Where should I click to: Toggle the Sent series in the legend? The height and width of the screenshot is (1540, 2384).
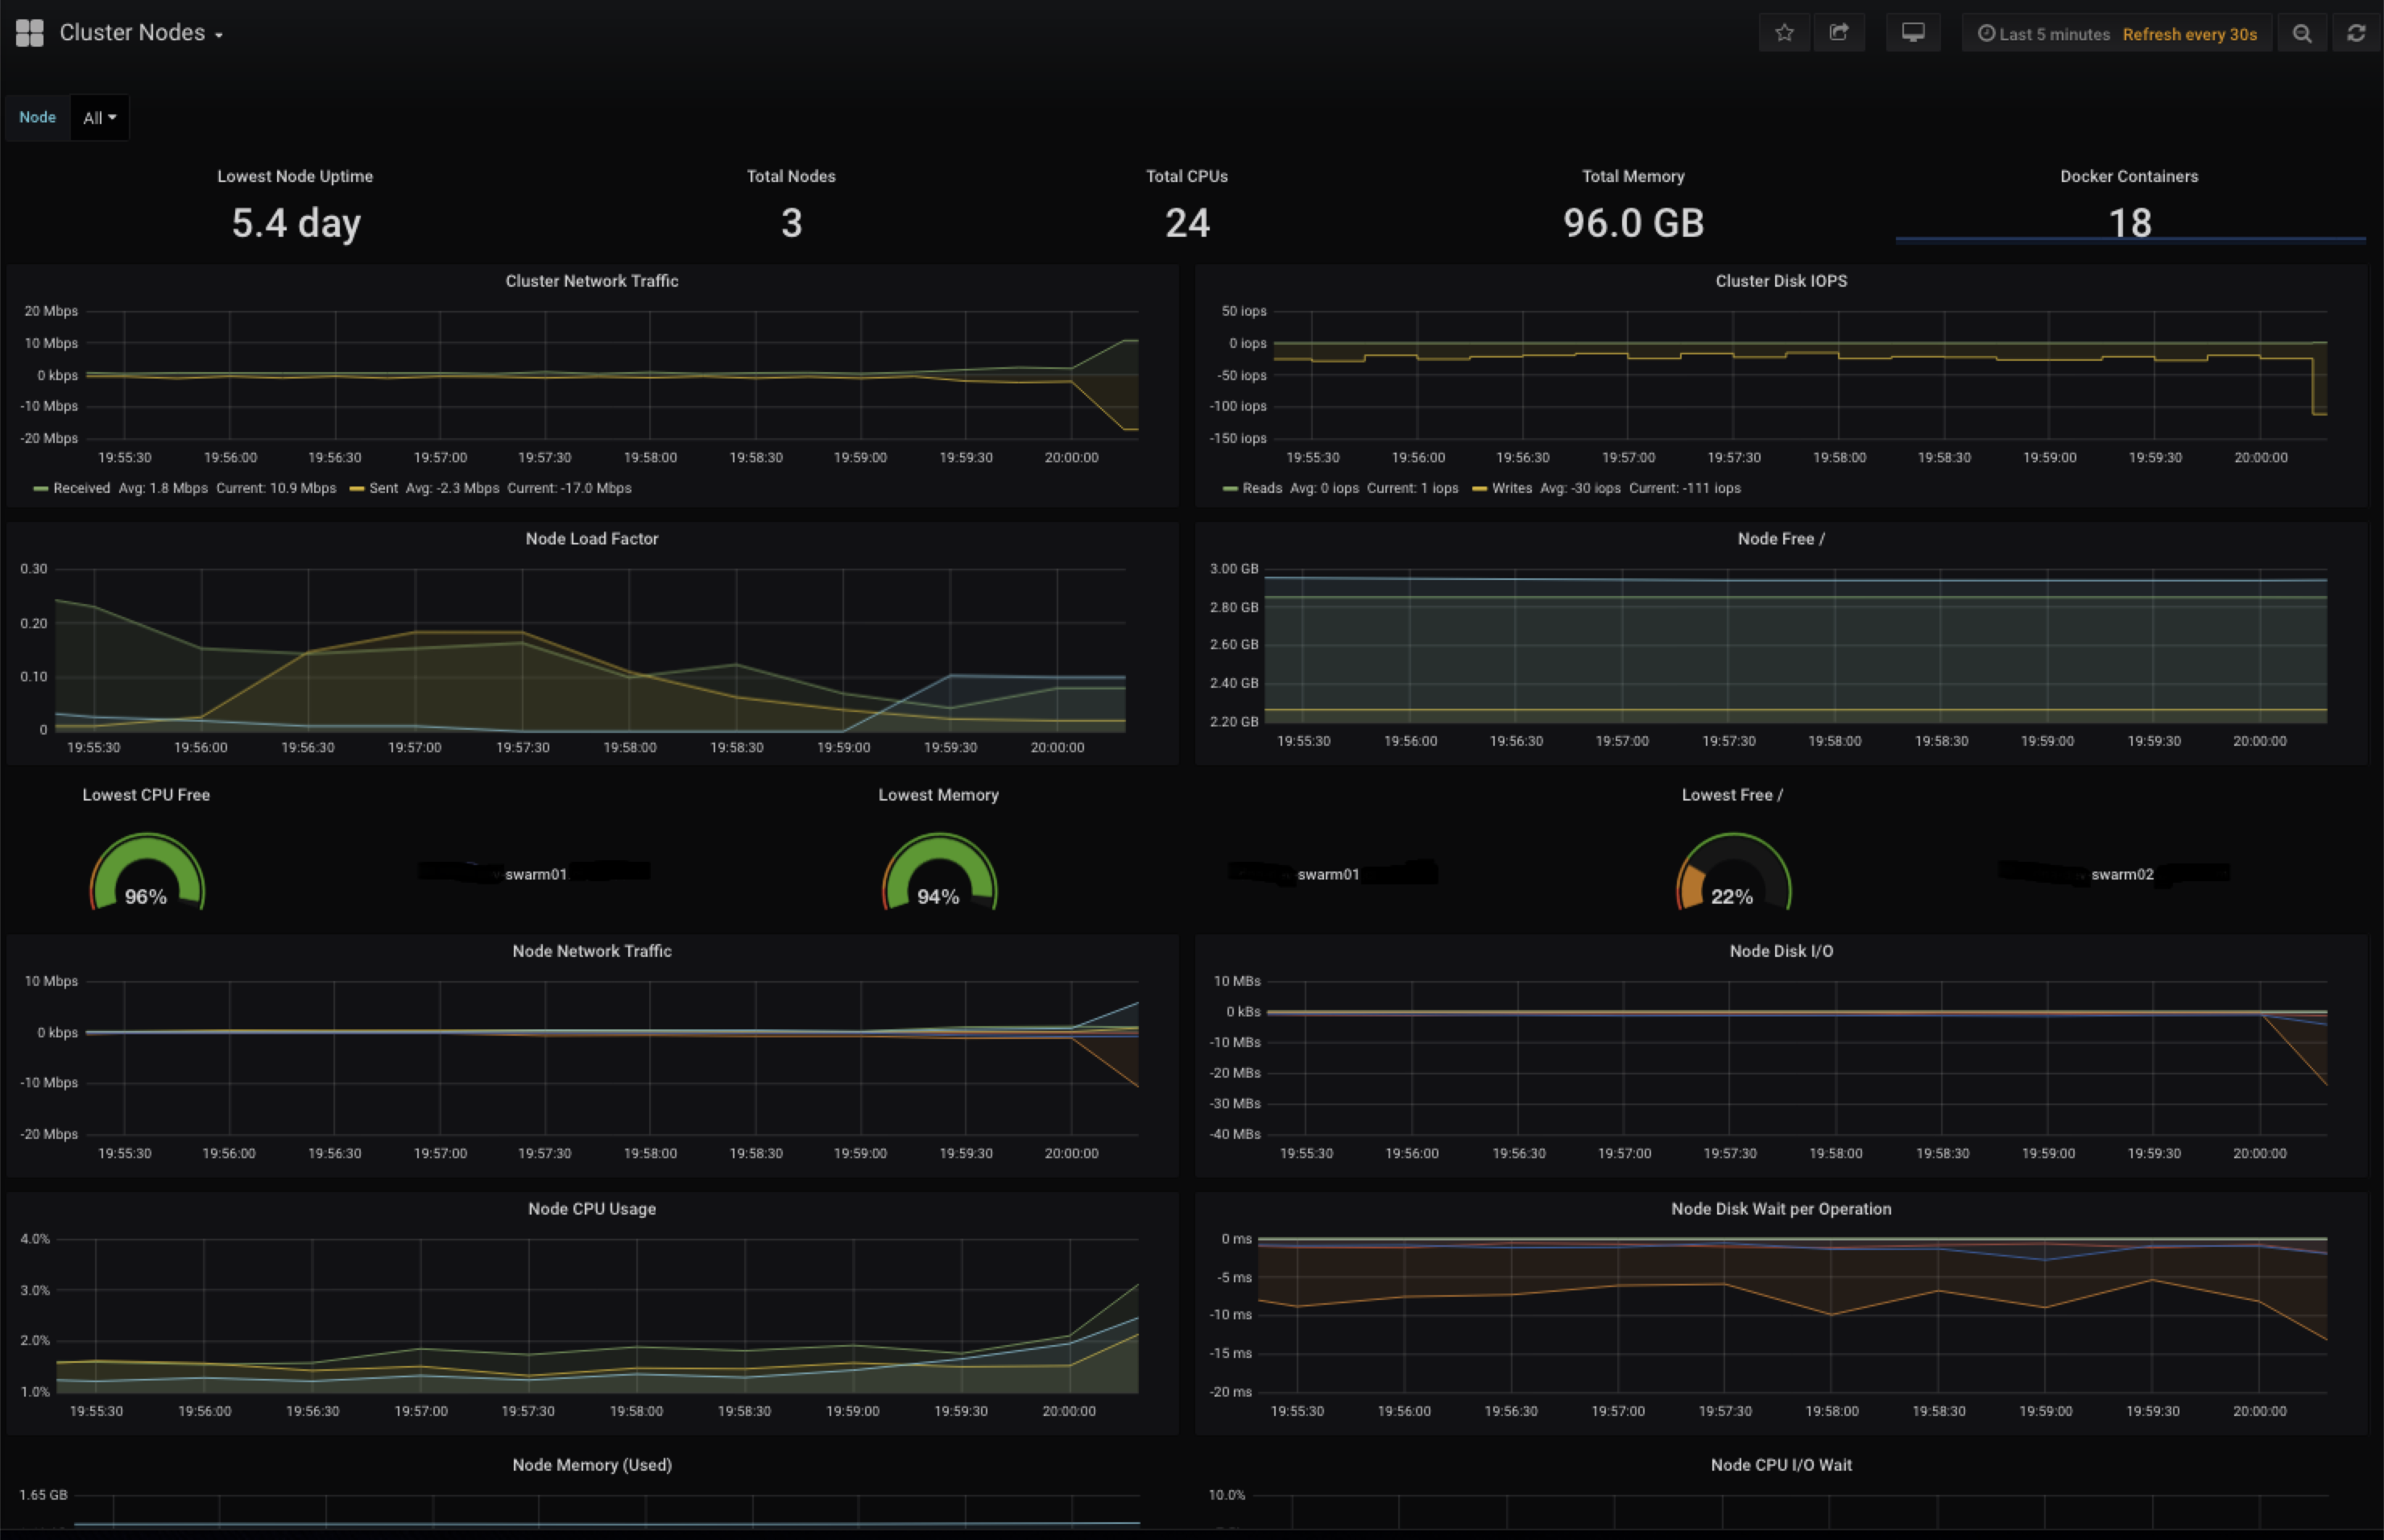[x=383, y=488]
